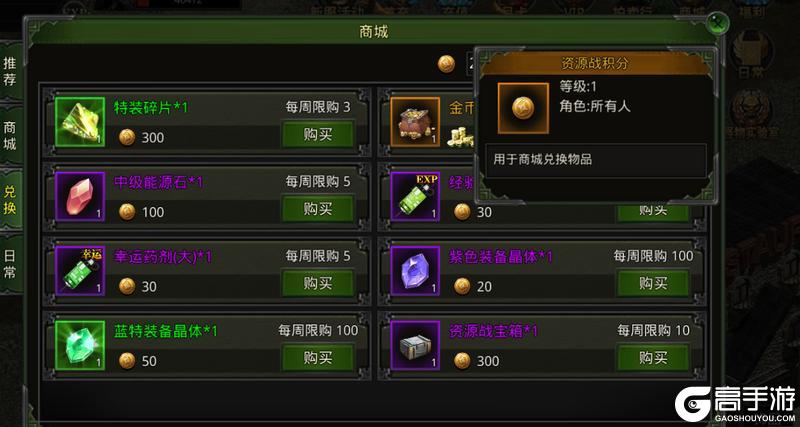This screenshot has height=427, width=800.
Task: Click the coin icon in 资源战积分 tooltip
Action: 523,108
